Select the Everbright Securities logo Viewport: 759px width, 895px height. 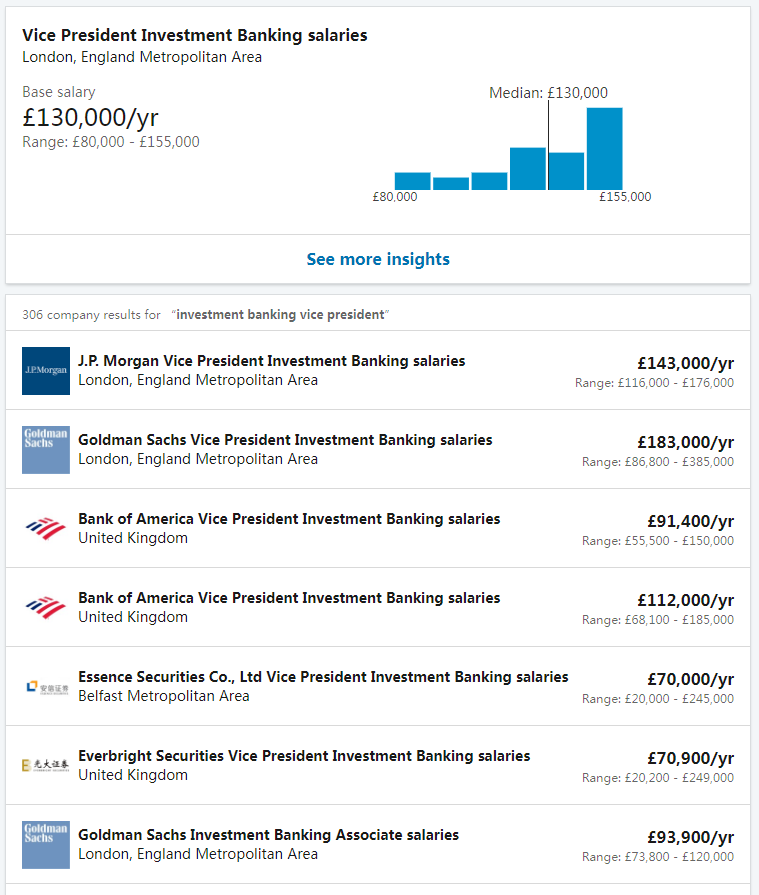point(46,766)
